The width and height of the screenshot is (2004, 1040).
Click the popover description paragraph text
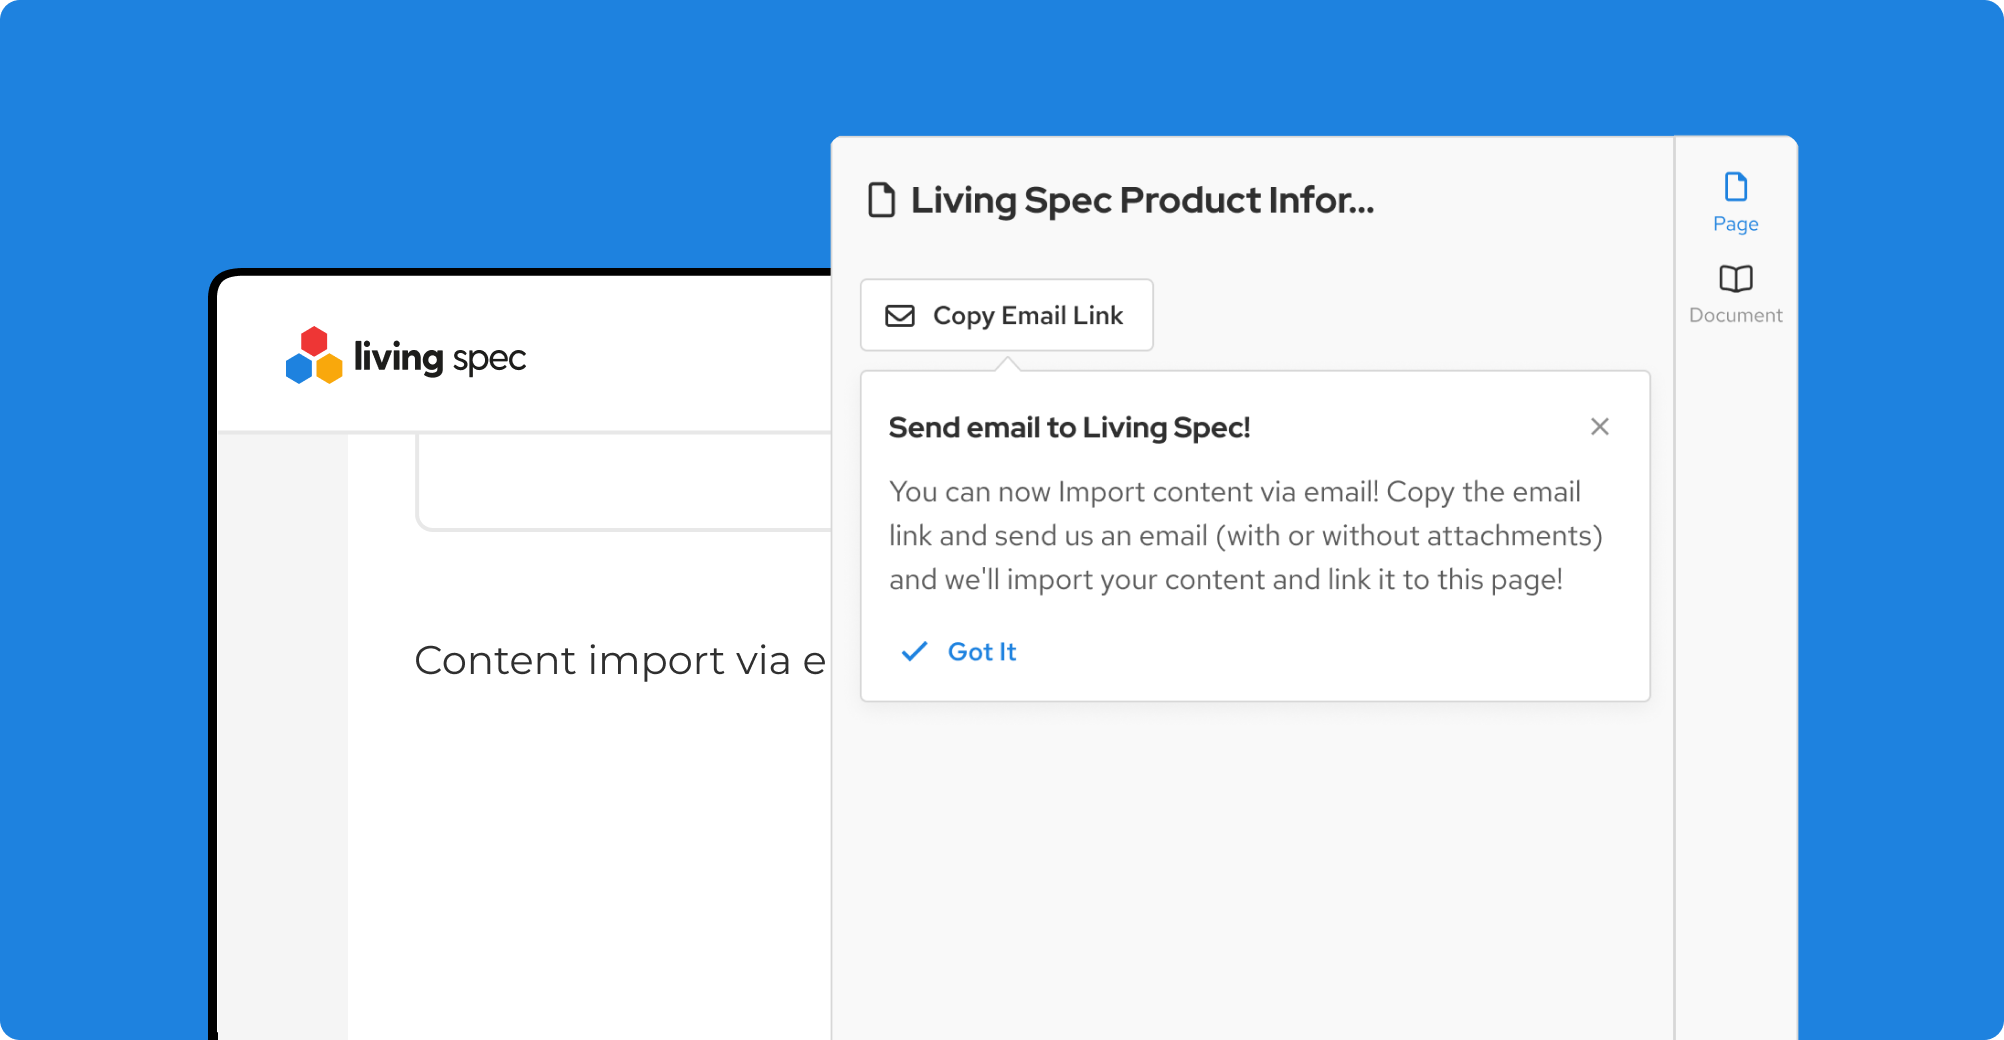click(1244, 536)
